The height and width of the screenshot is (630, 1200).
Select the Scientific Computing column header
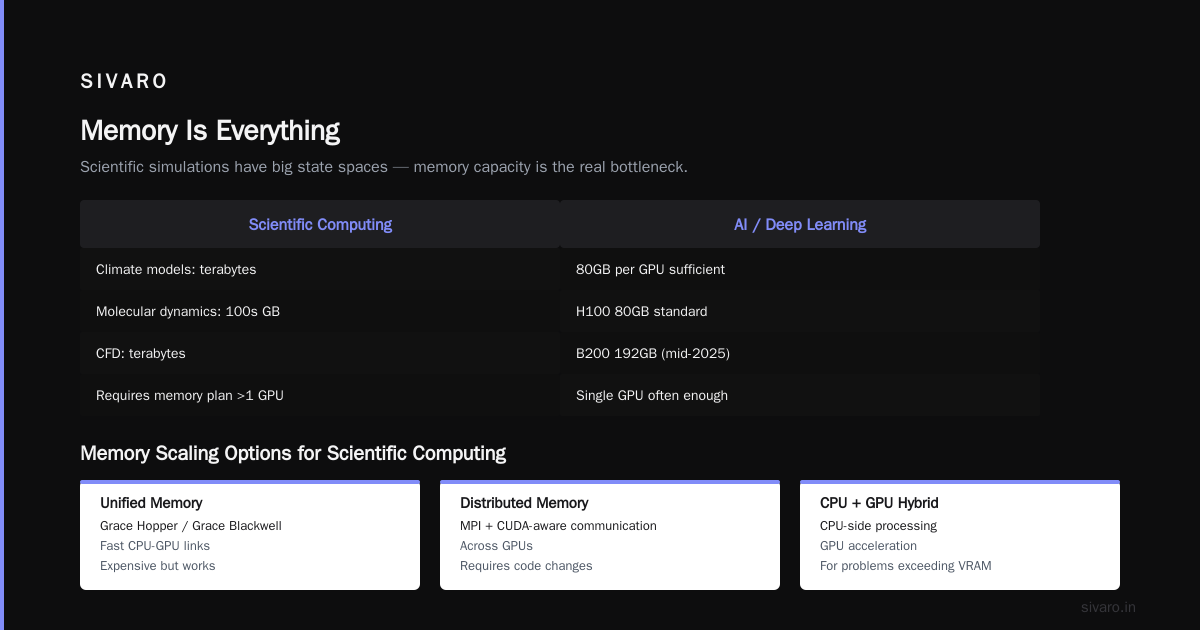(x=320, y=224)
